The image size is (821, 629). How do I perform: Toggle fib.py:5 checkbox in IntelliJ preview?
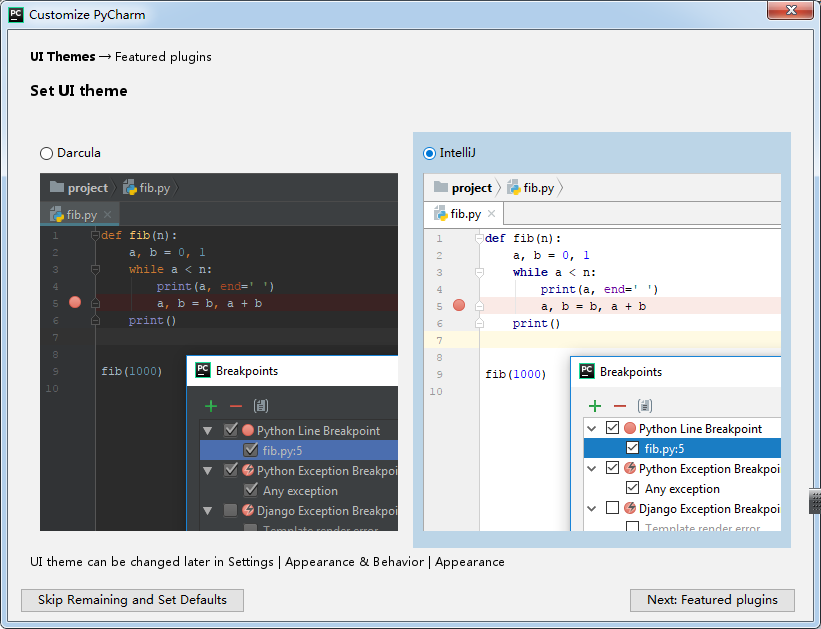tap(633, 448)
